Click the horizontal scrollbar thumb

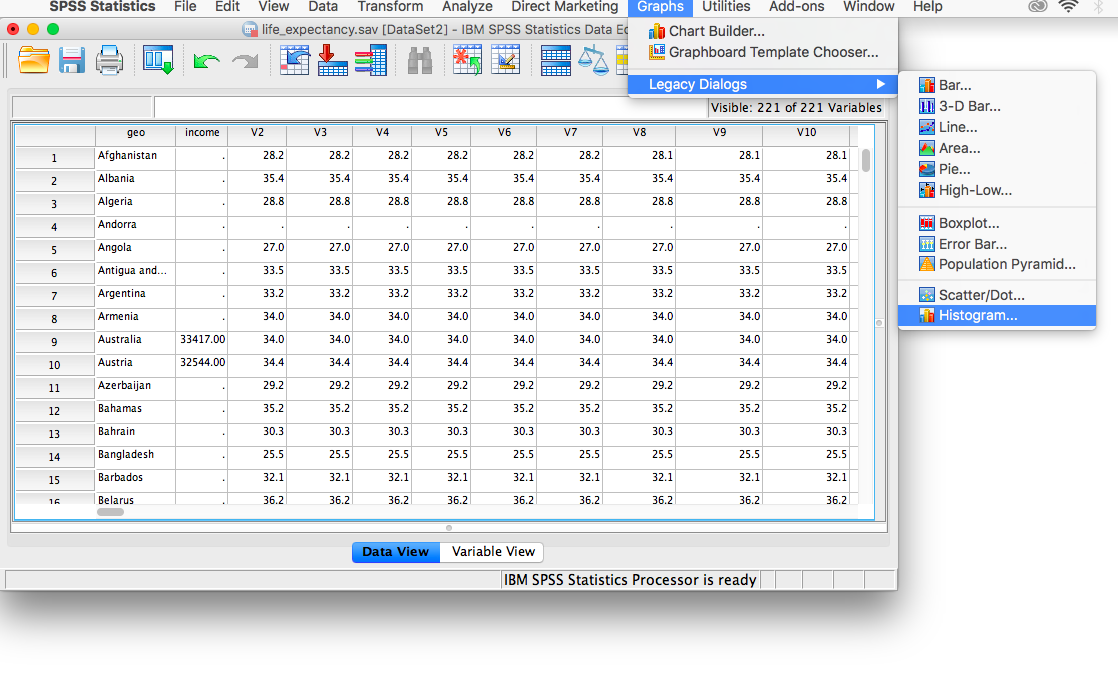tap(111, 511)
